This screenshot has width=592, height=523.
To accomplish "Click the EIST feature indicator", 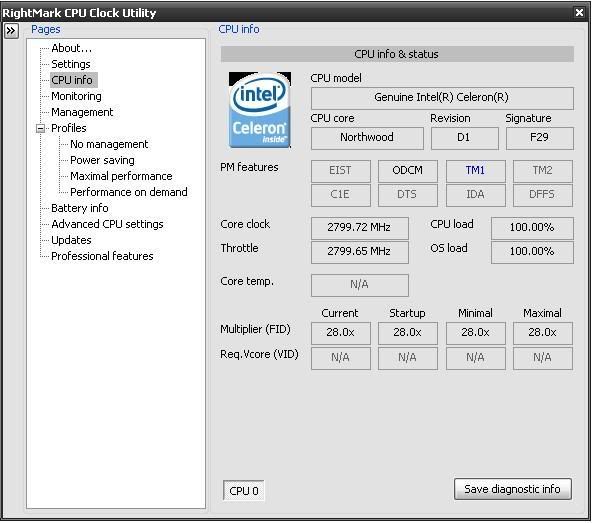I will [x=341, y=171].
